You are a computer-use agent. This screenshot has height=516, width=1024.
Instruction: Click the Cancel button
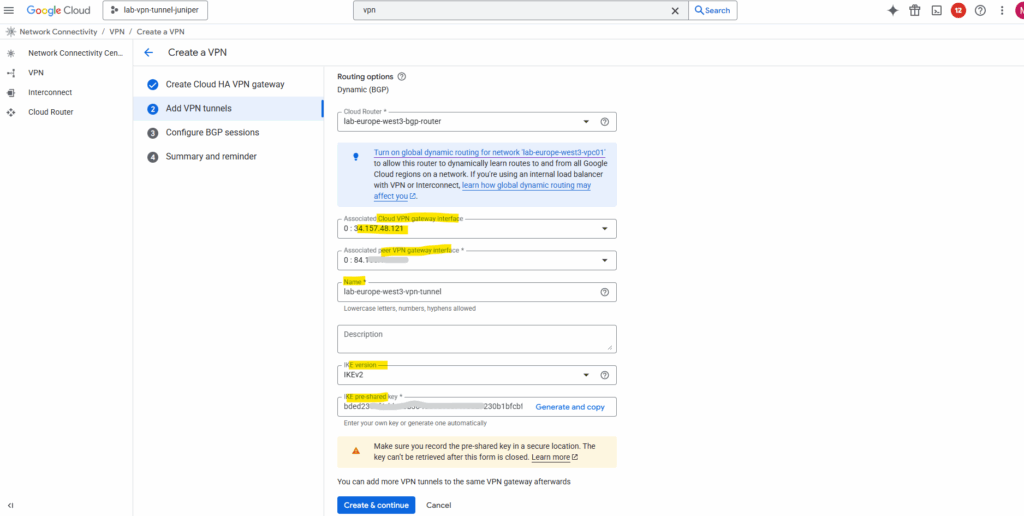pos(439,505)
